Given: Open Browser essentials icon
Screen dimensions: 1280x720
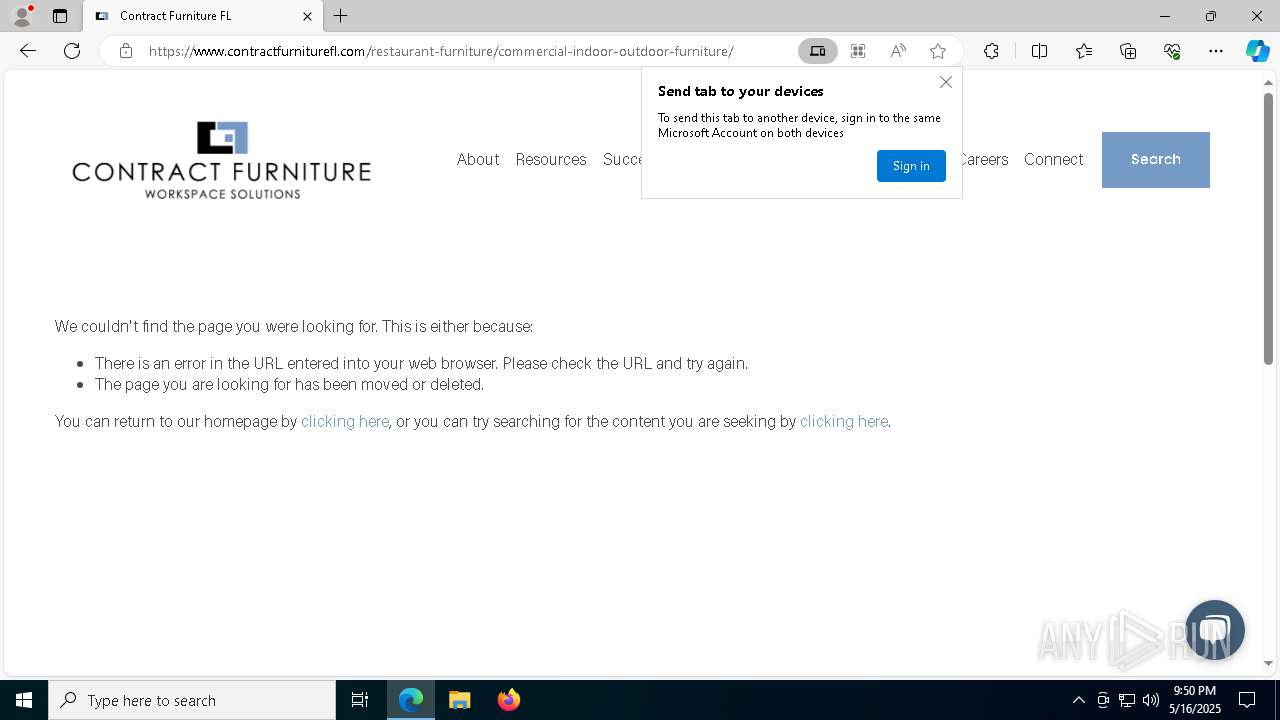Looking at the screenshot, I should click(x=1172, y=51).
